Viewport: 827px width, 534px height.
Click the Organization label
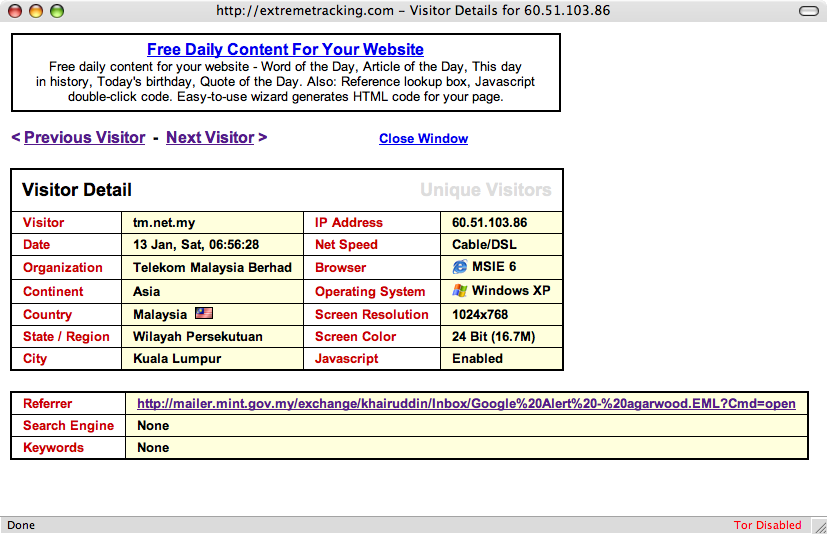63,268
